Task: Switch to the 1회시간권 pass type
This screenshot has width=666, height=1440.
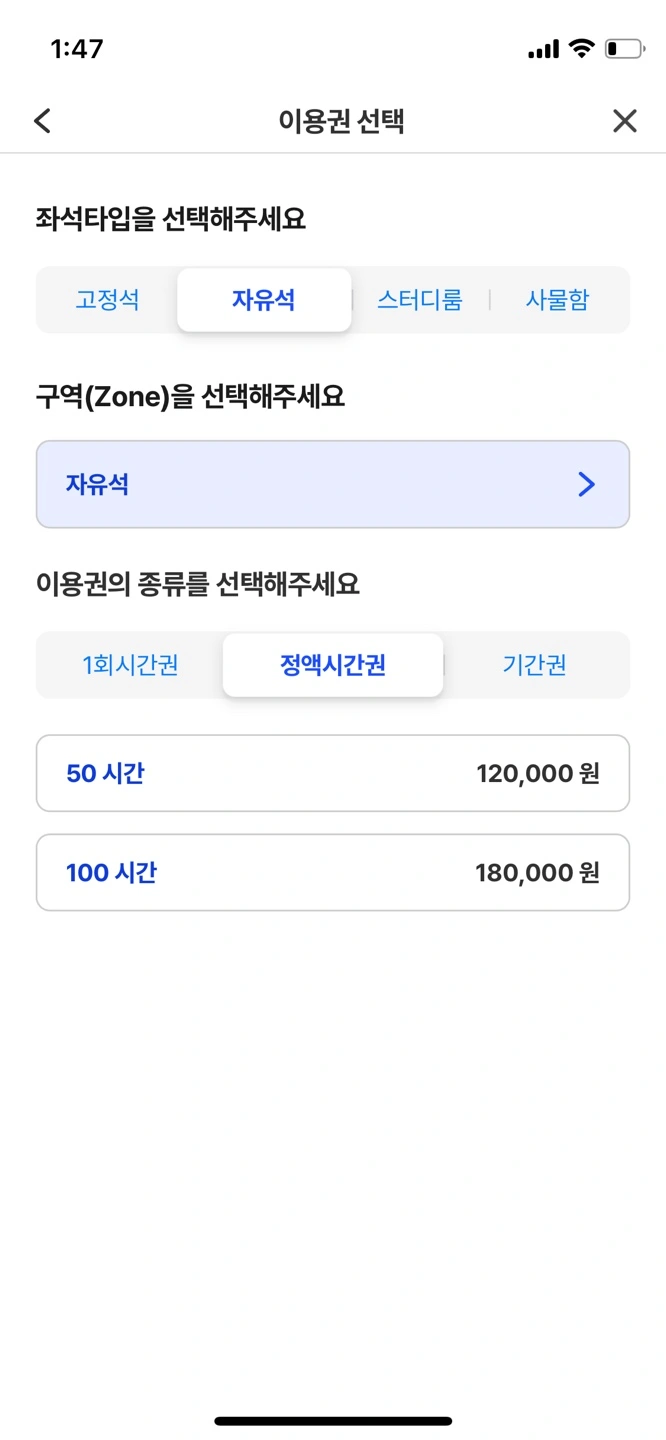Action: tap(130, 665)
